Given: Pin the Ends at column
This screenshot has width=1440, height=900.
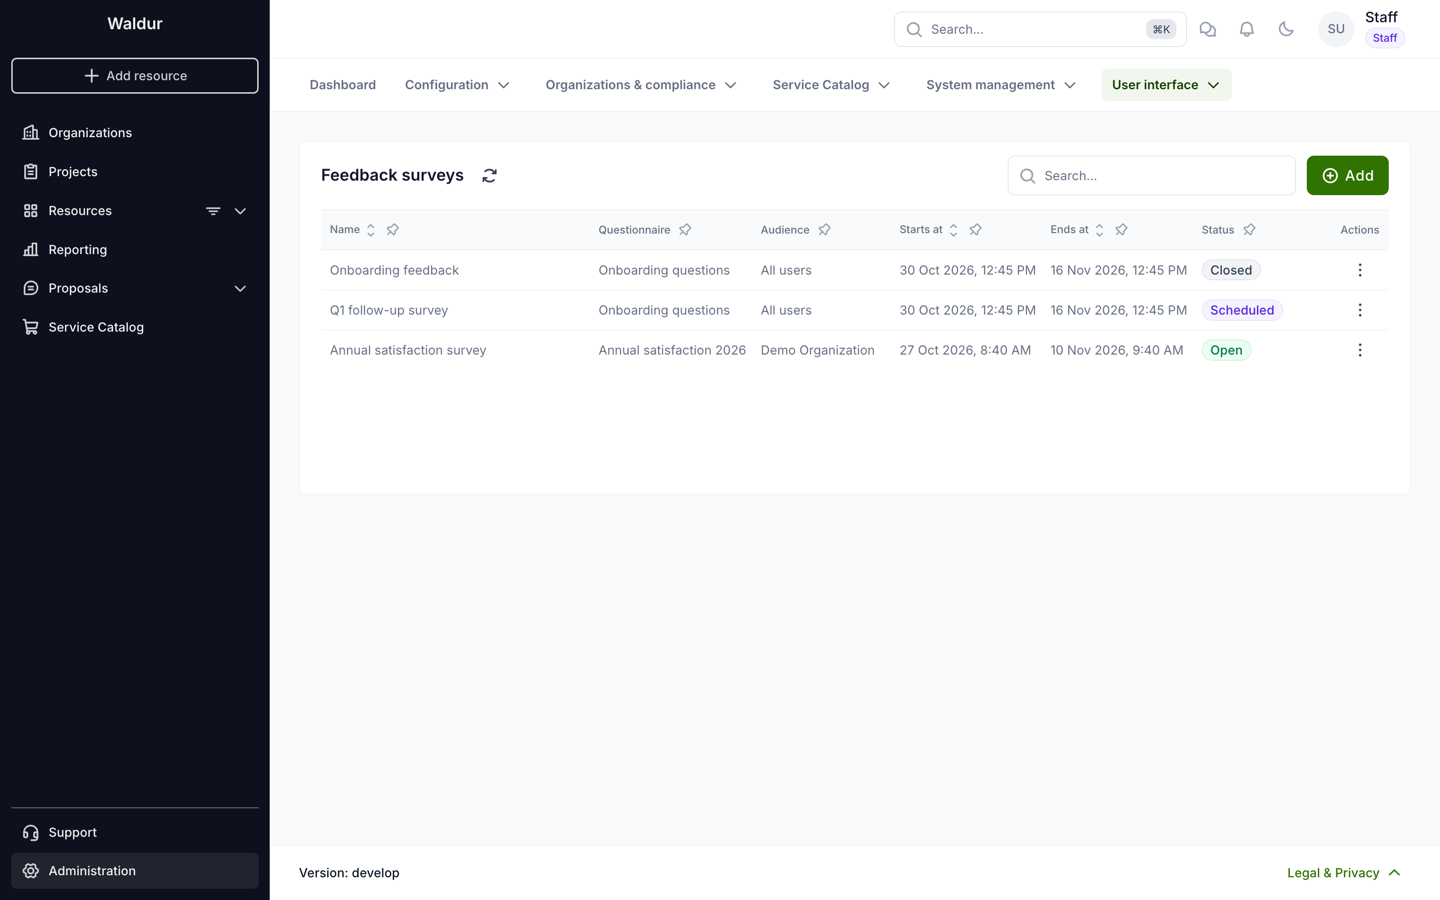Looking at the screenshot, I should point(1122,230).
